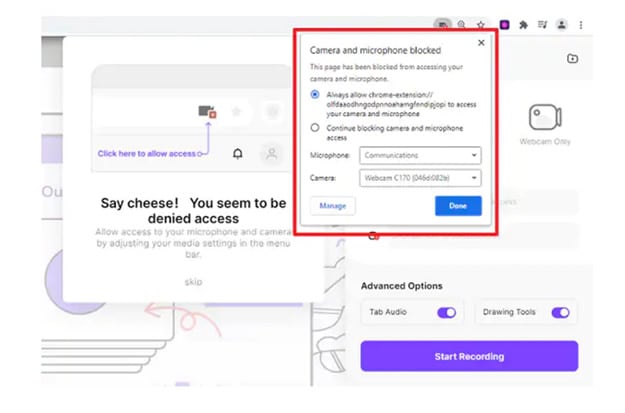625x413 pixels.
Task: Open the purple screen recorder extension icon
Action: (x=504, y=24)
